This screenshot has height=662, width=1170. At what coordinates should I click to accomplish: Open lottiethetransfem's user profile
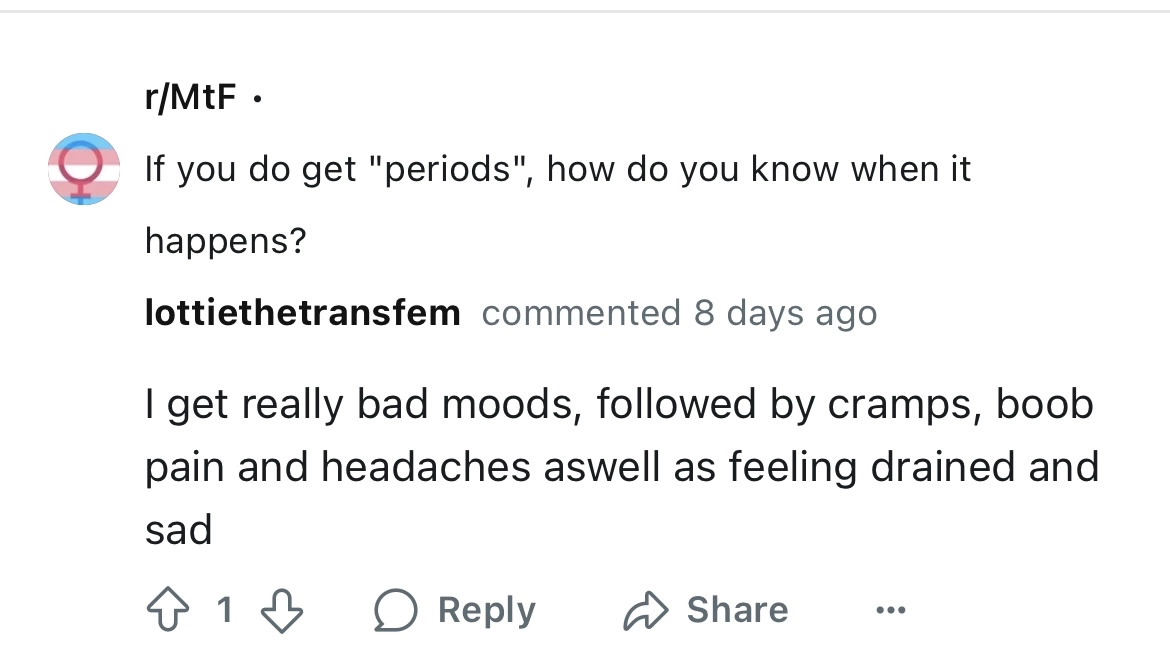(x=302, y=313)
